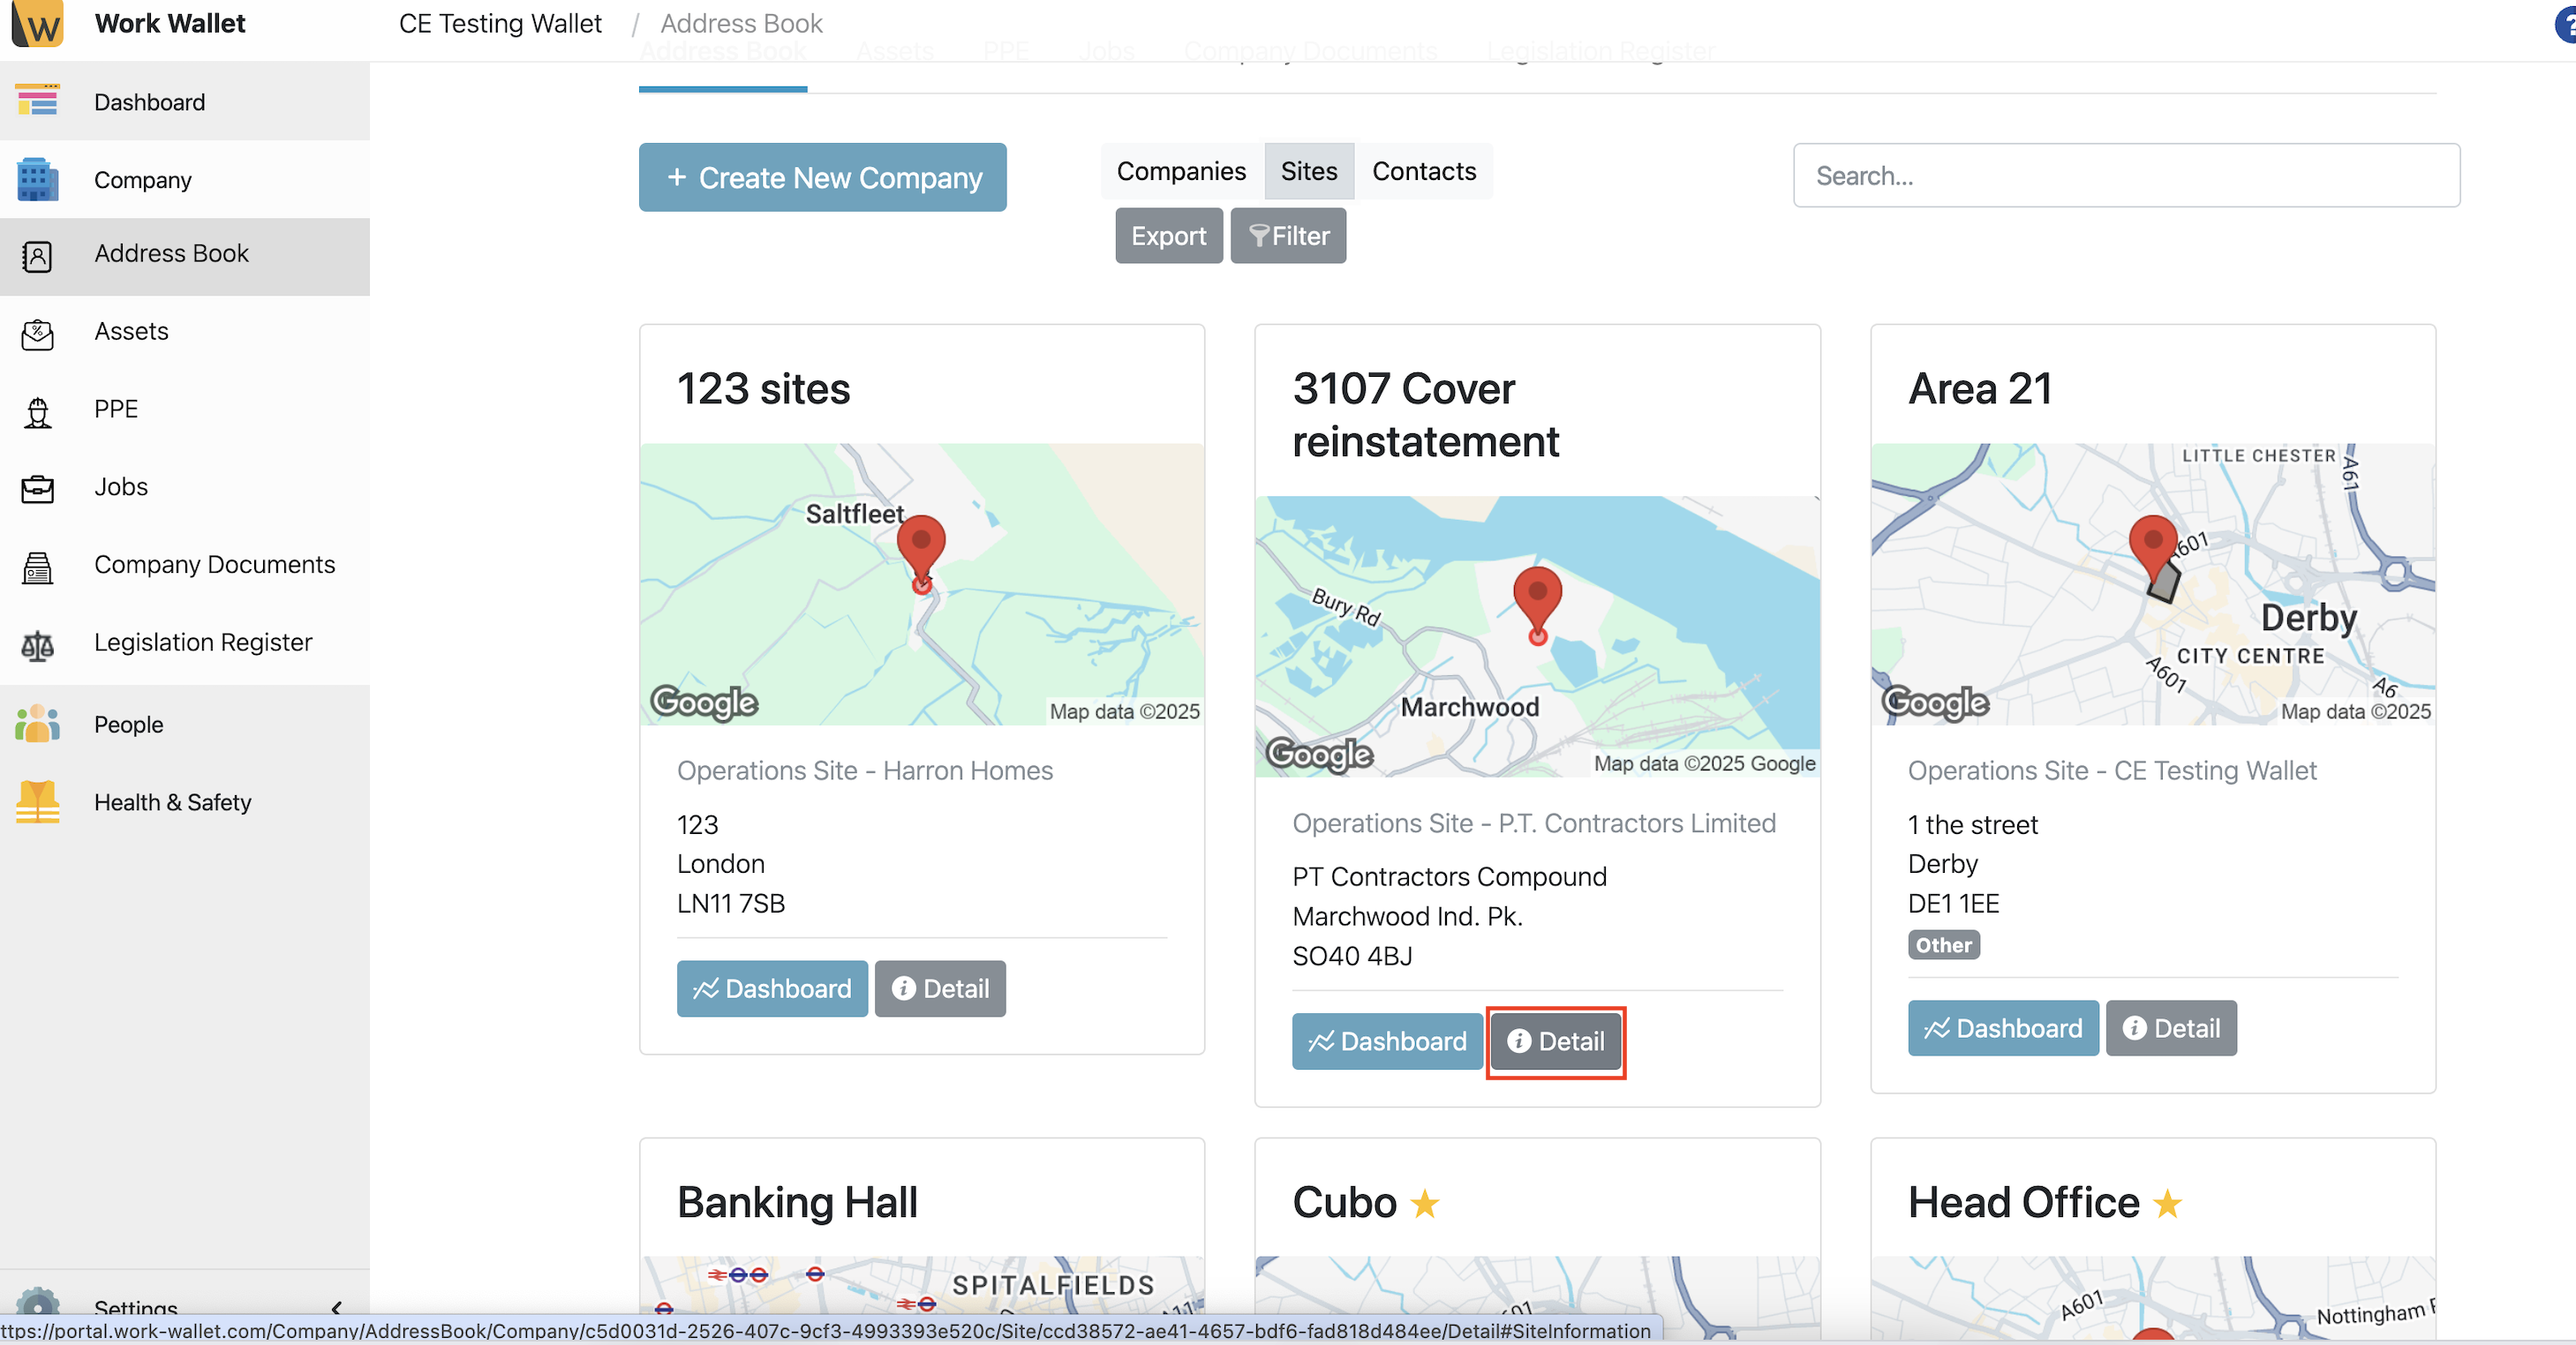Click the Company Documents icon
Image resolution: width=2576 pixels, height=1345 pixels.
click(37, 567)
